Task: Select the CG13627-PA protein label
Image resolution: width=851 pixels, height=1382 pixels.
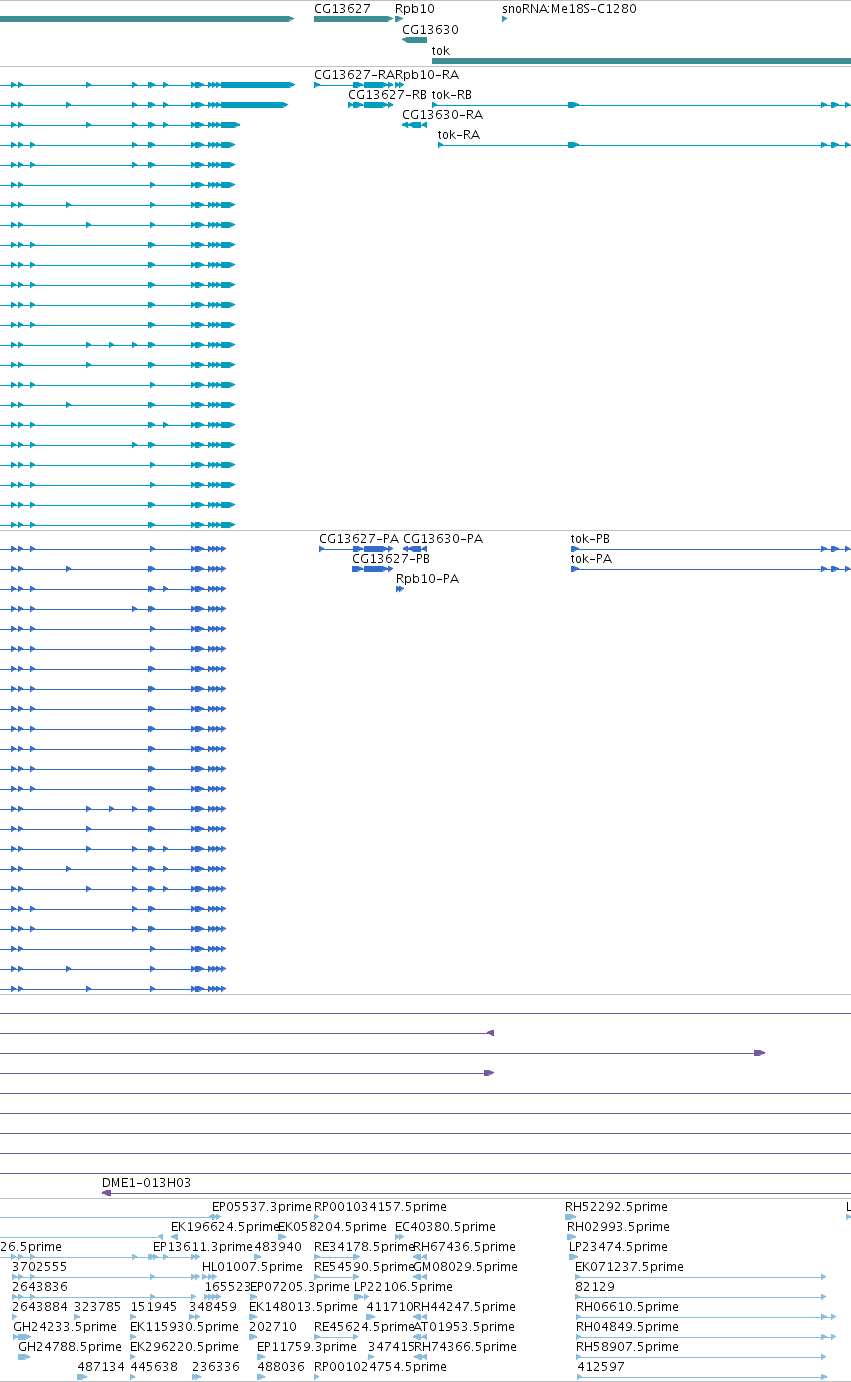Action: pos(359,538)
